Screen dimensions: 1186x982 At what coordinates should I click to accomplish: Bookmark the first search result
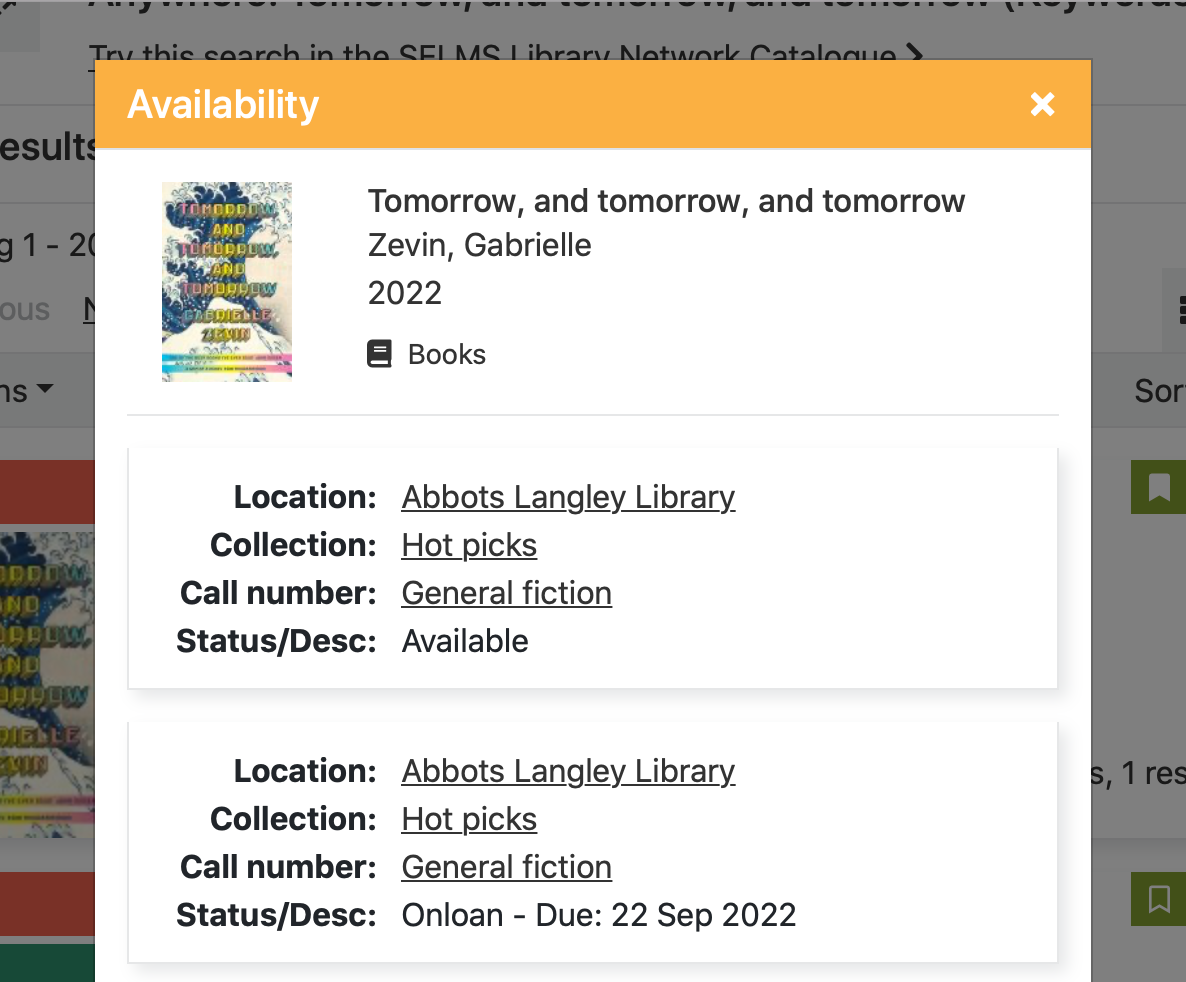point(1157,487)
